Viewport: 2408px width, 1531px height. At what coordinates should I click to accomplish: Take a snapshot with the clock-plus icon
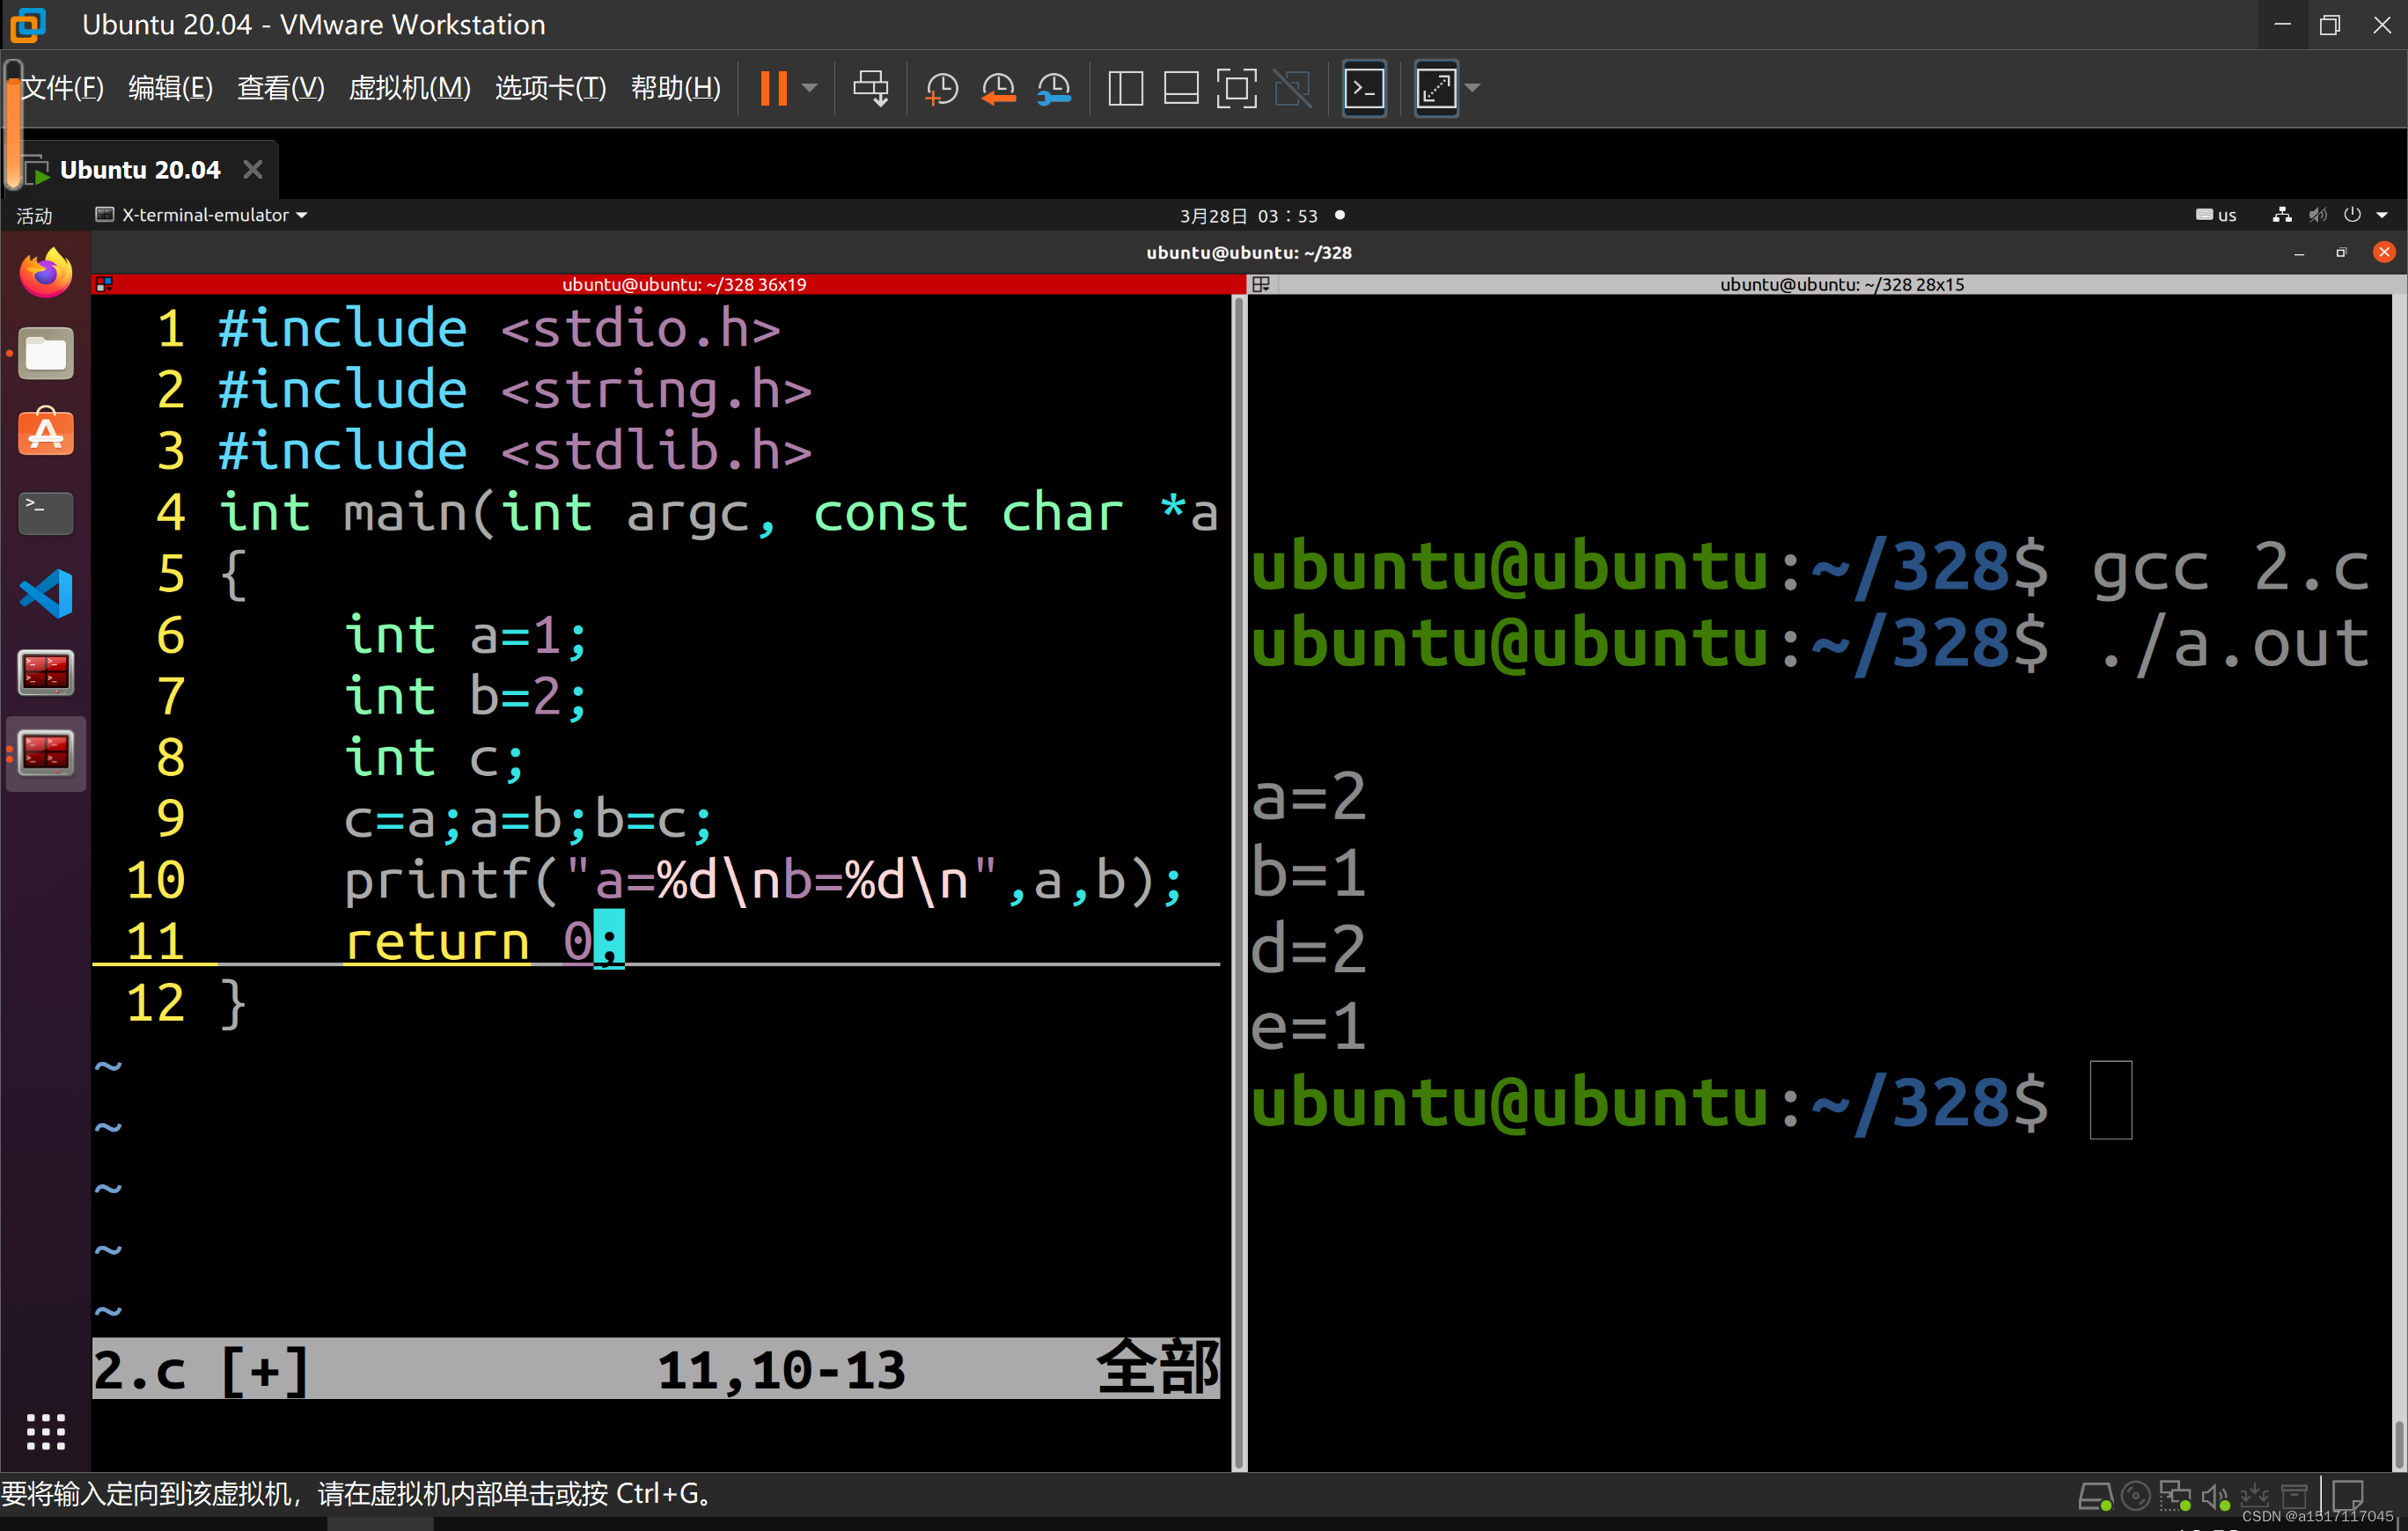coord(941,88)
